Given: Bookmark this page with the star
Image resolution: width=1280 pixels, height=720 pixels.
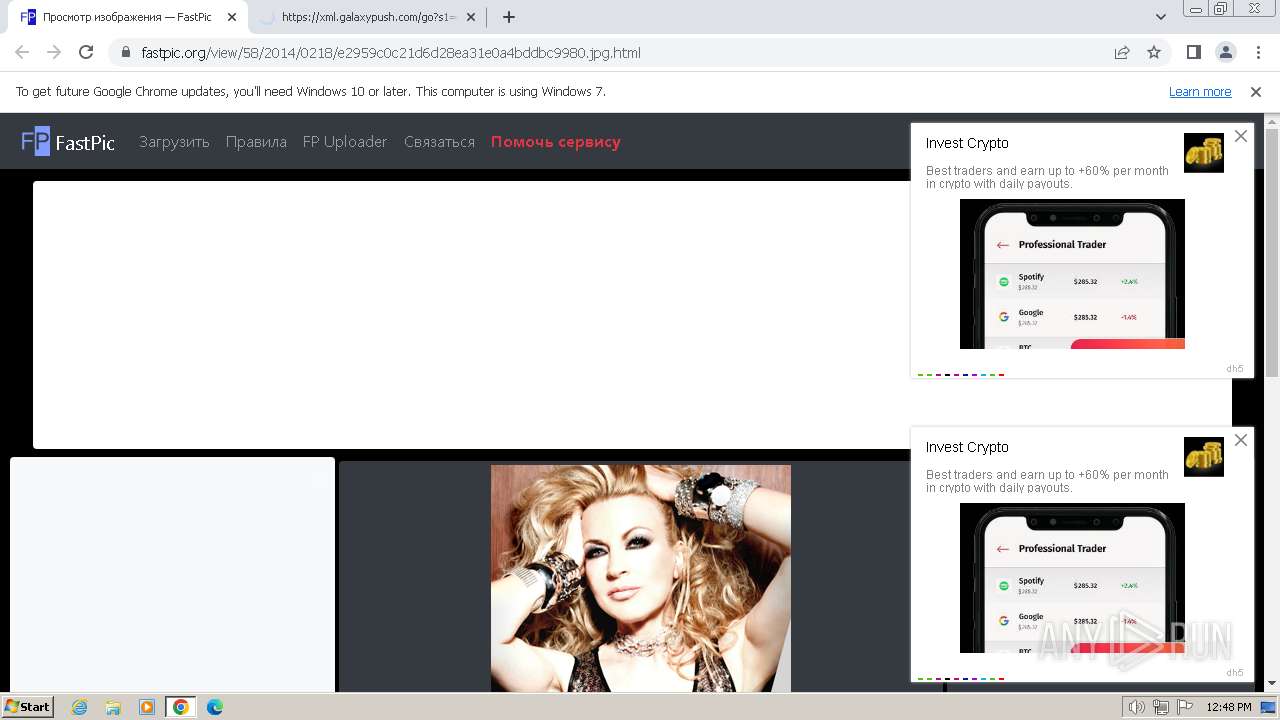Looking at the screenshot, I should (1154, 53).
